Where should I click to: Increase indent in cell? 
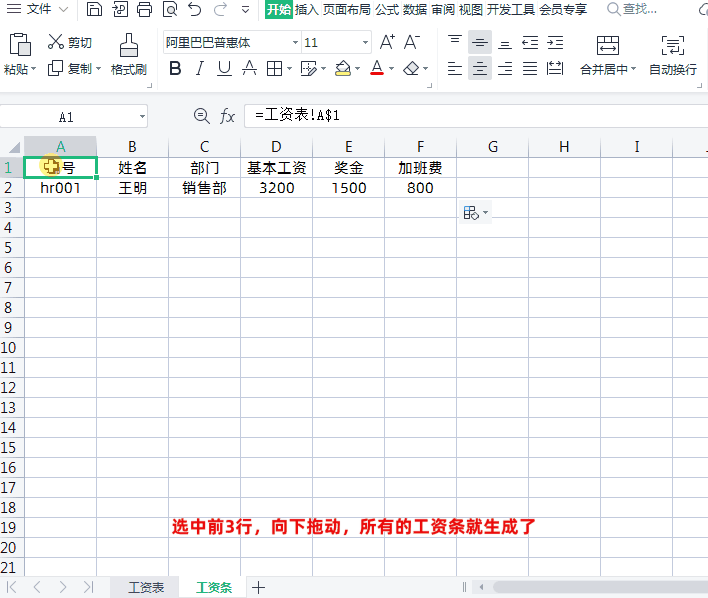coord(555,42)
